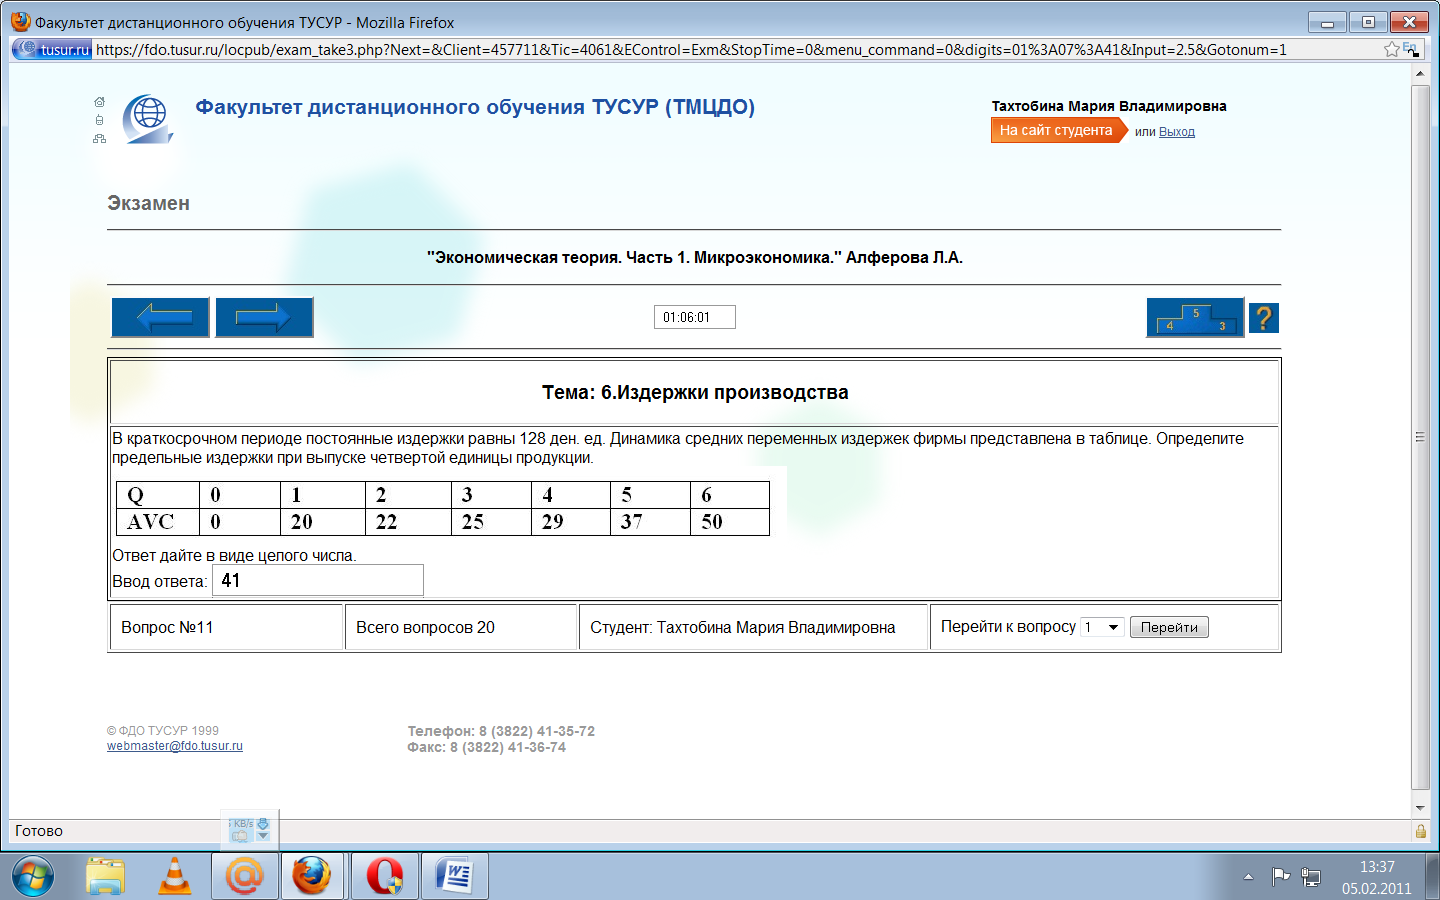The width and height of the screenshot is (1440, 900).
Task: Click download speed widget in status bar
Action: pyautogui.click(x=249, y=829)
